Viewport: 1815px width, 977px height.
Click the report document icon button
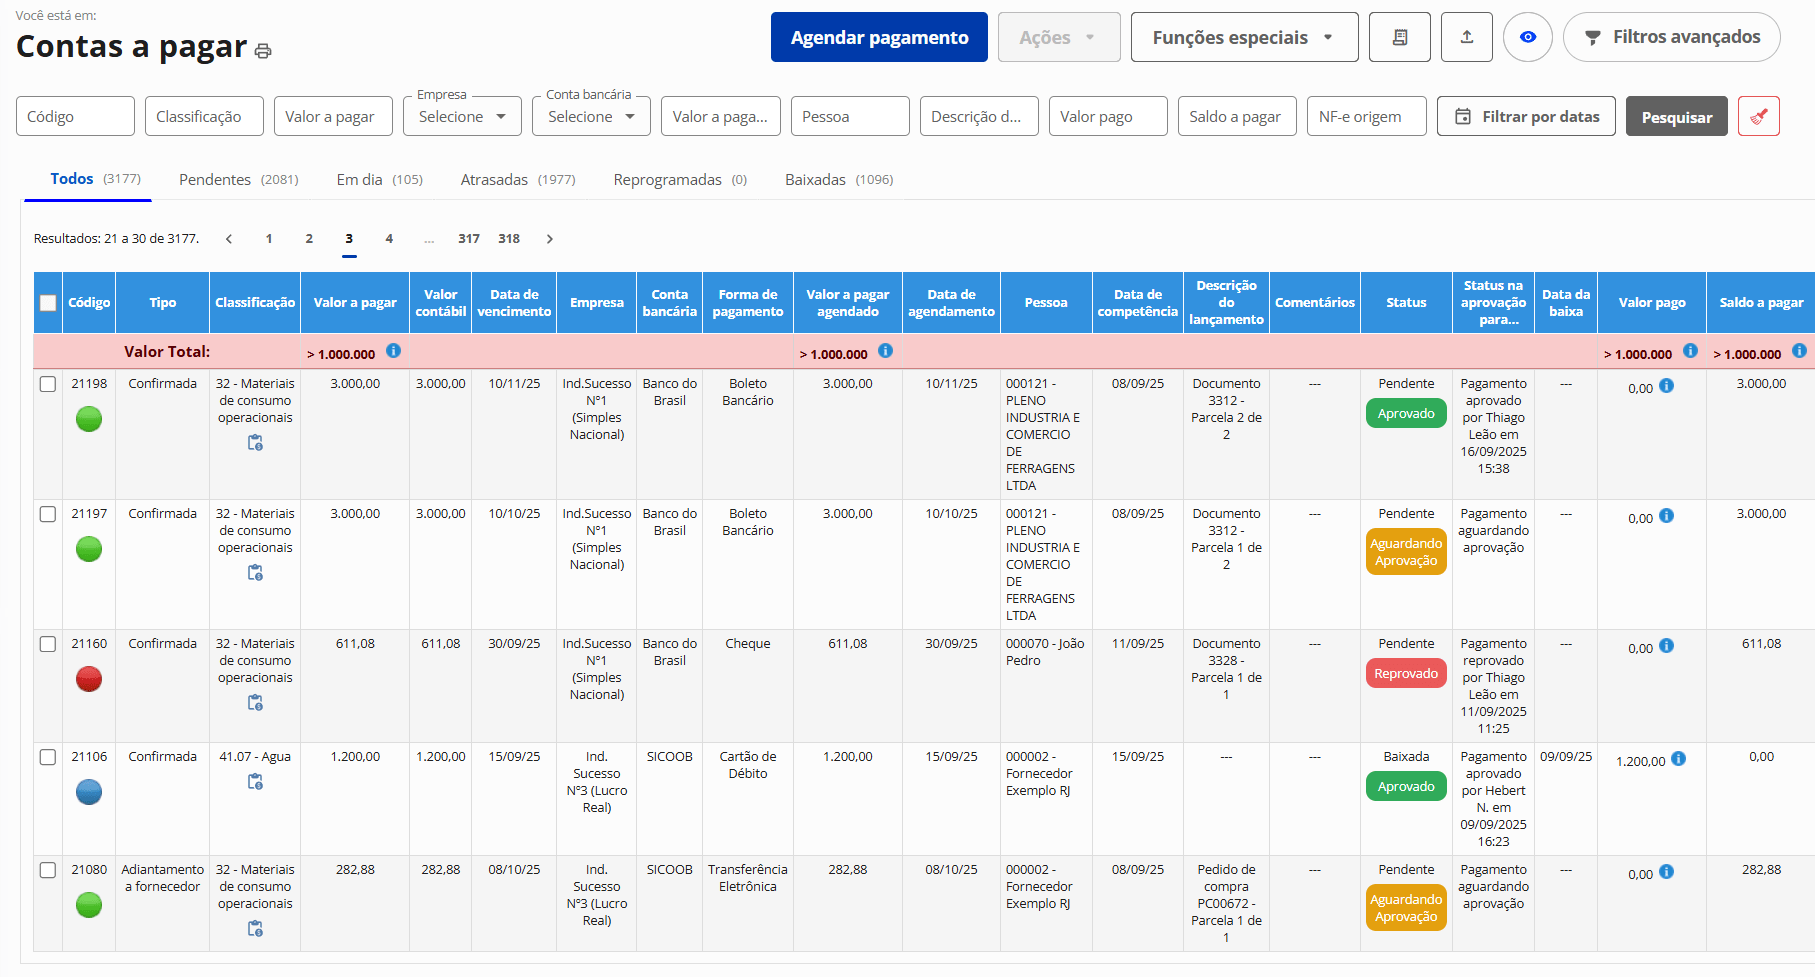pyautogui.click(x=1399, y=37)
